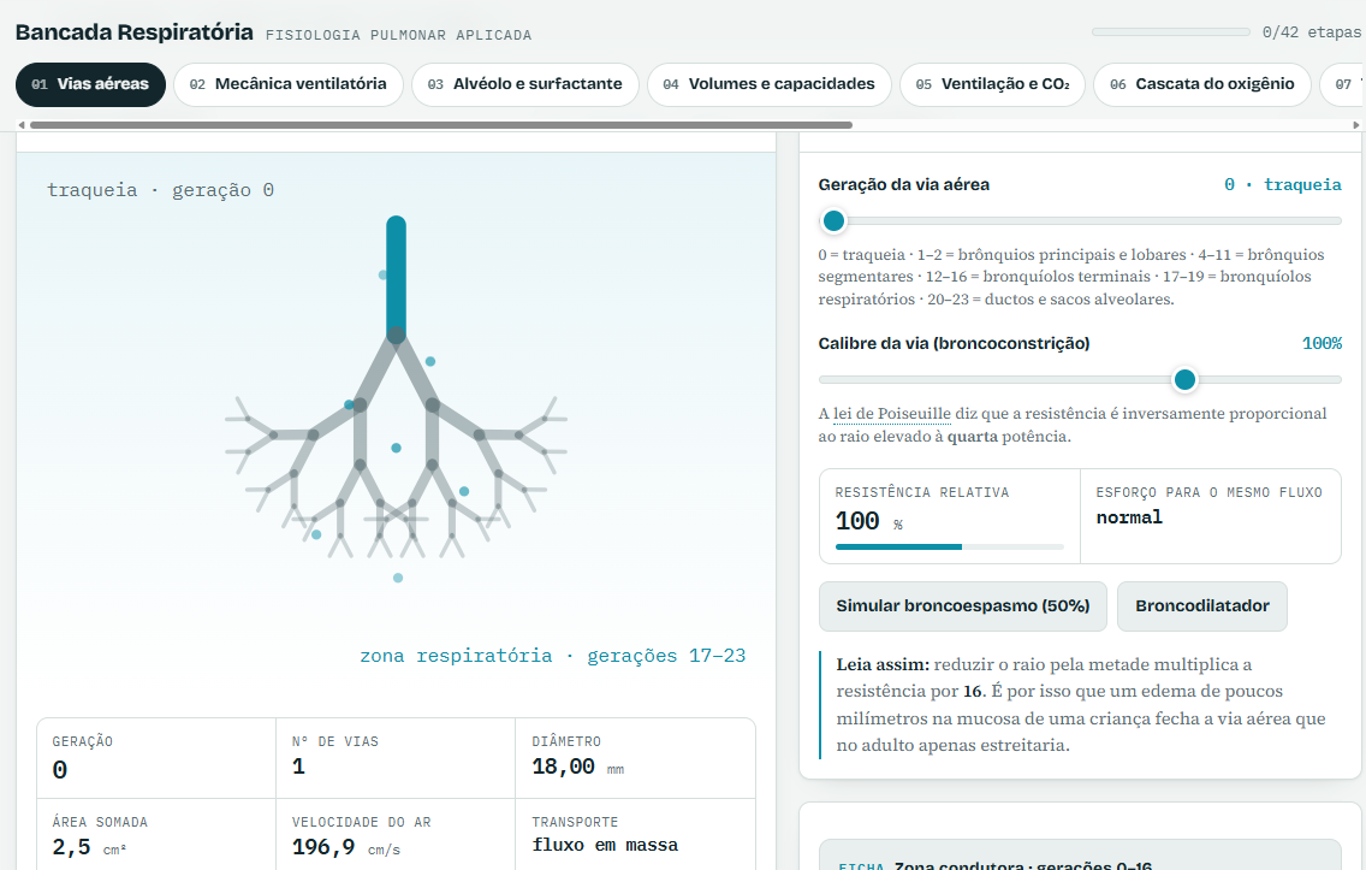Click the horizontal tab scrollbar thumb
This screenshot has height=870, width=1366.
[x=441, y=125]
